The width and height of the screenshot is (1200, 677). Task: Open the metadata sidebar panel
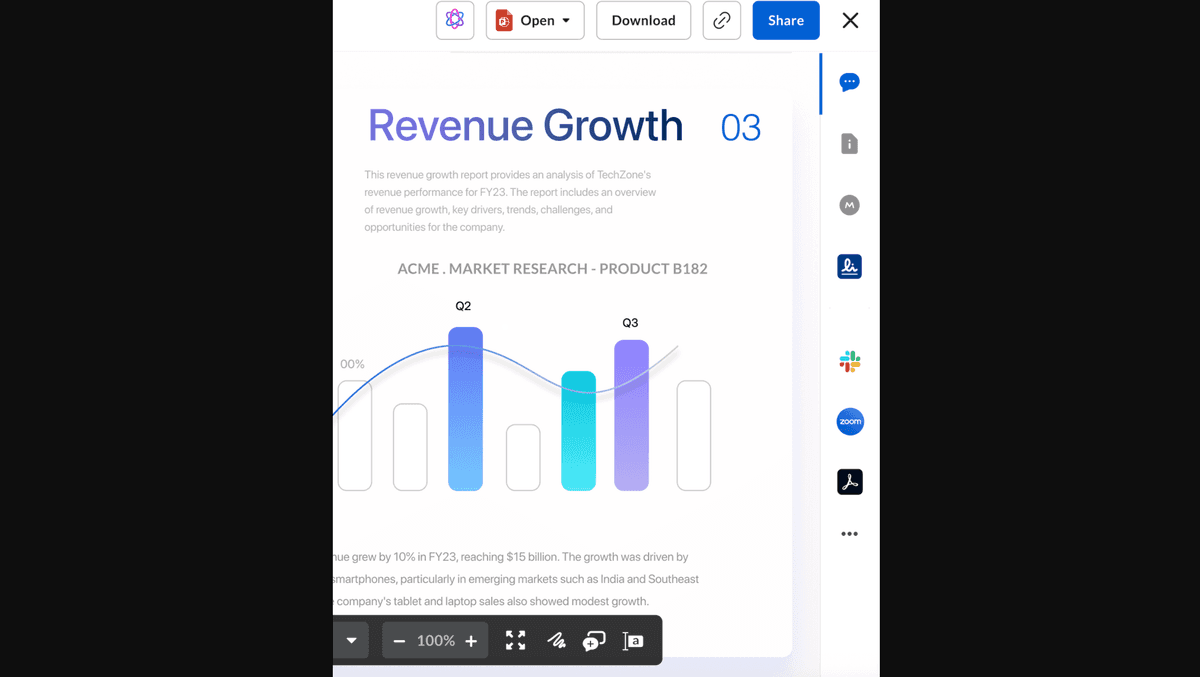pos(849,205)
